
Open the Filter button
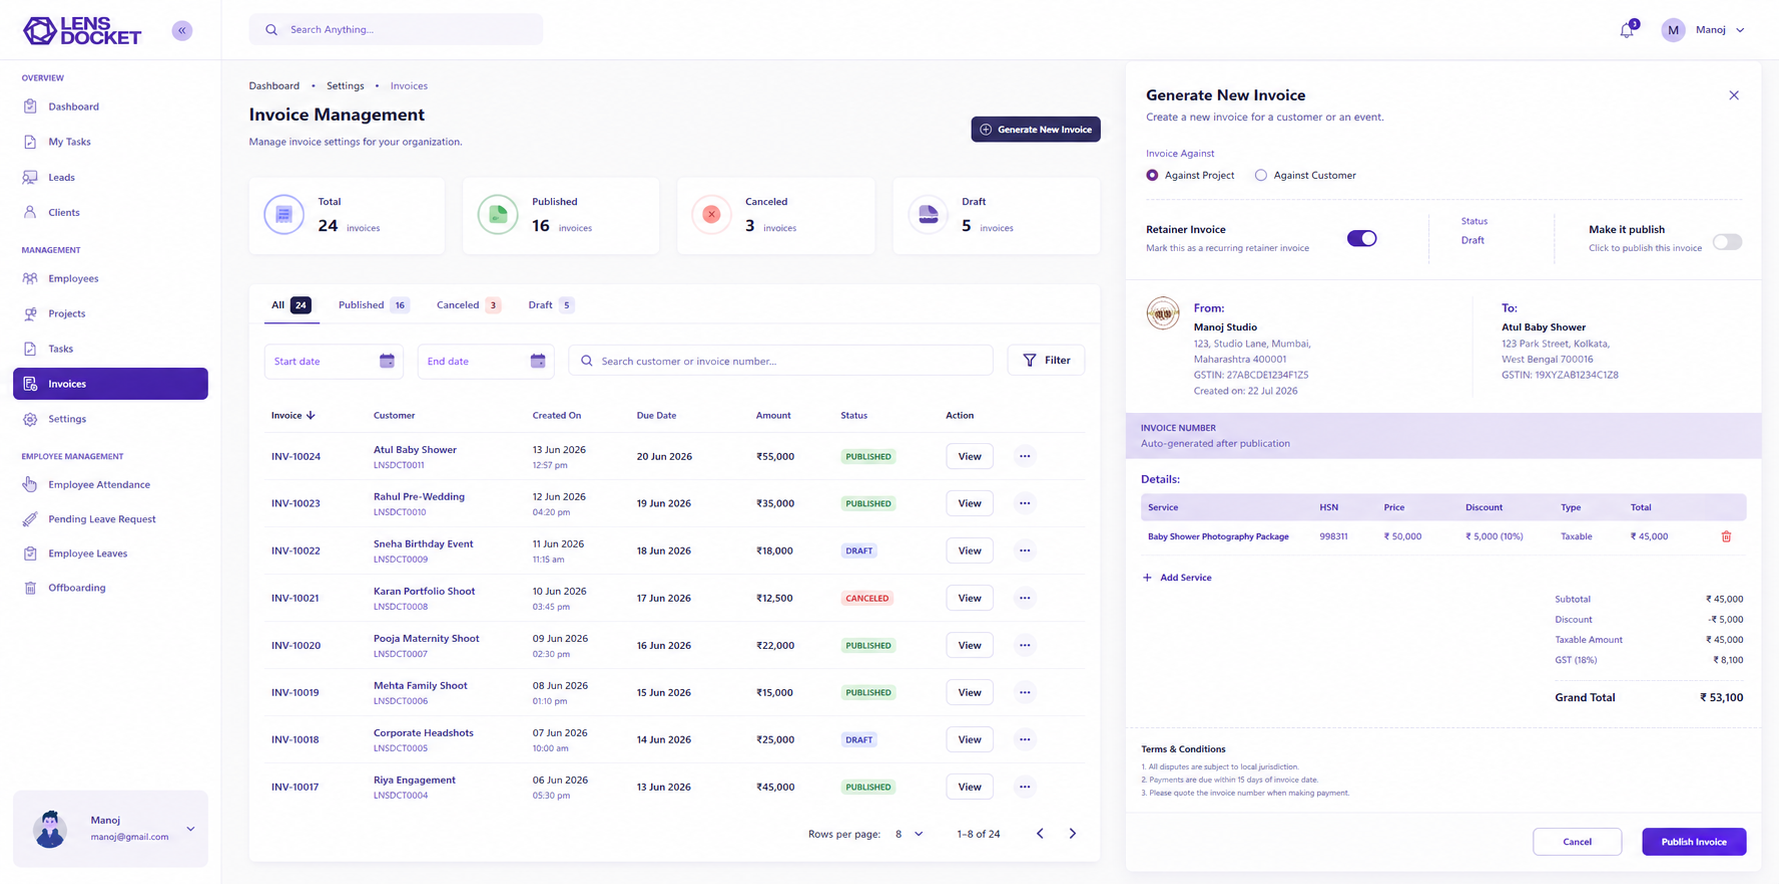coord(1046,361)
